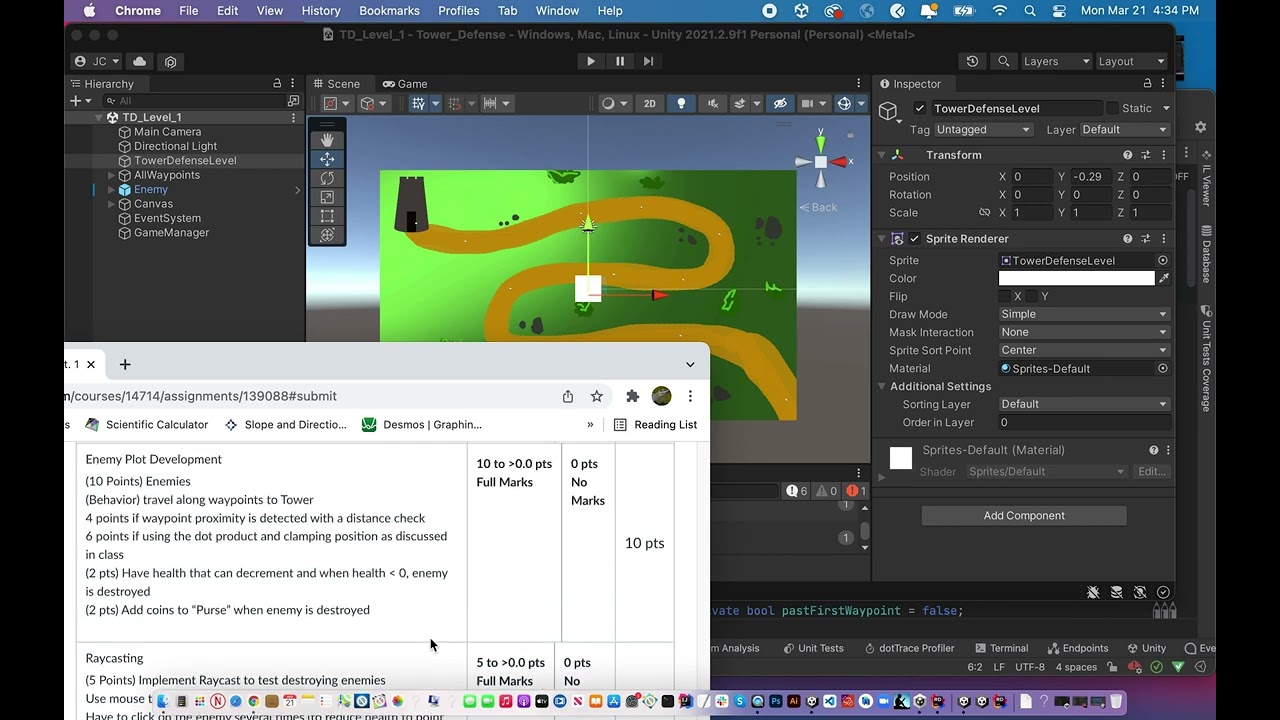1280x720 pixels.
Task: Open Layout dropdown
Action: [1129, 61]
